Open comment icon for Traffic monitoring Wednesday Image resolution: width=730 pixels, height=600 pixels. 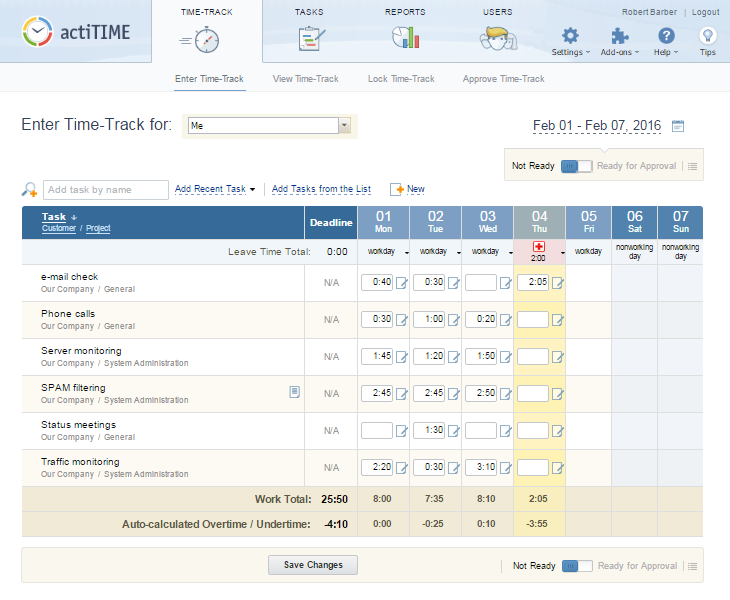tap(506, 468)
